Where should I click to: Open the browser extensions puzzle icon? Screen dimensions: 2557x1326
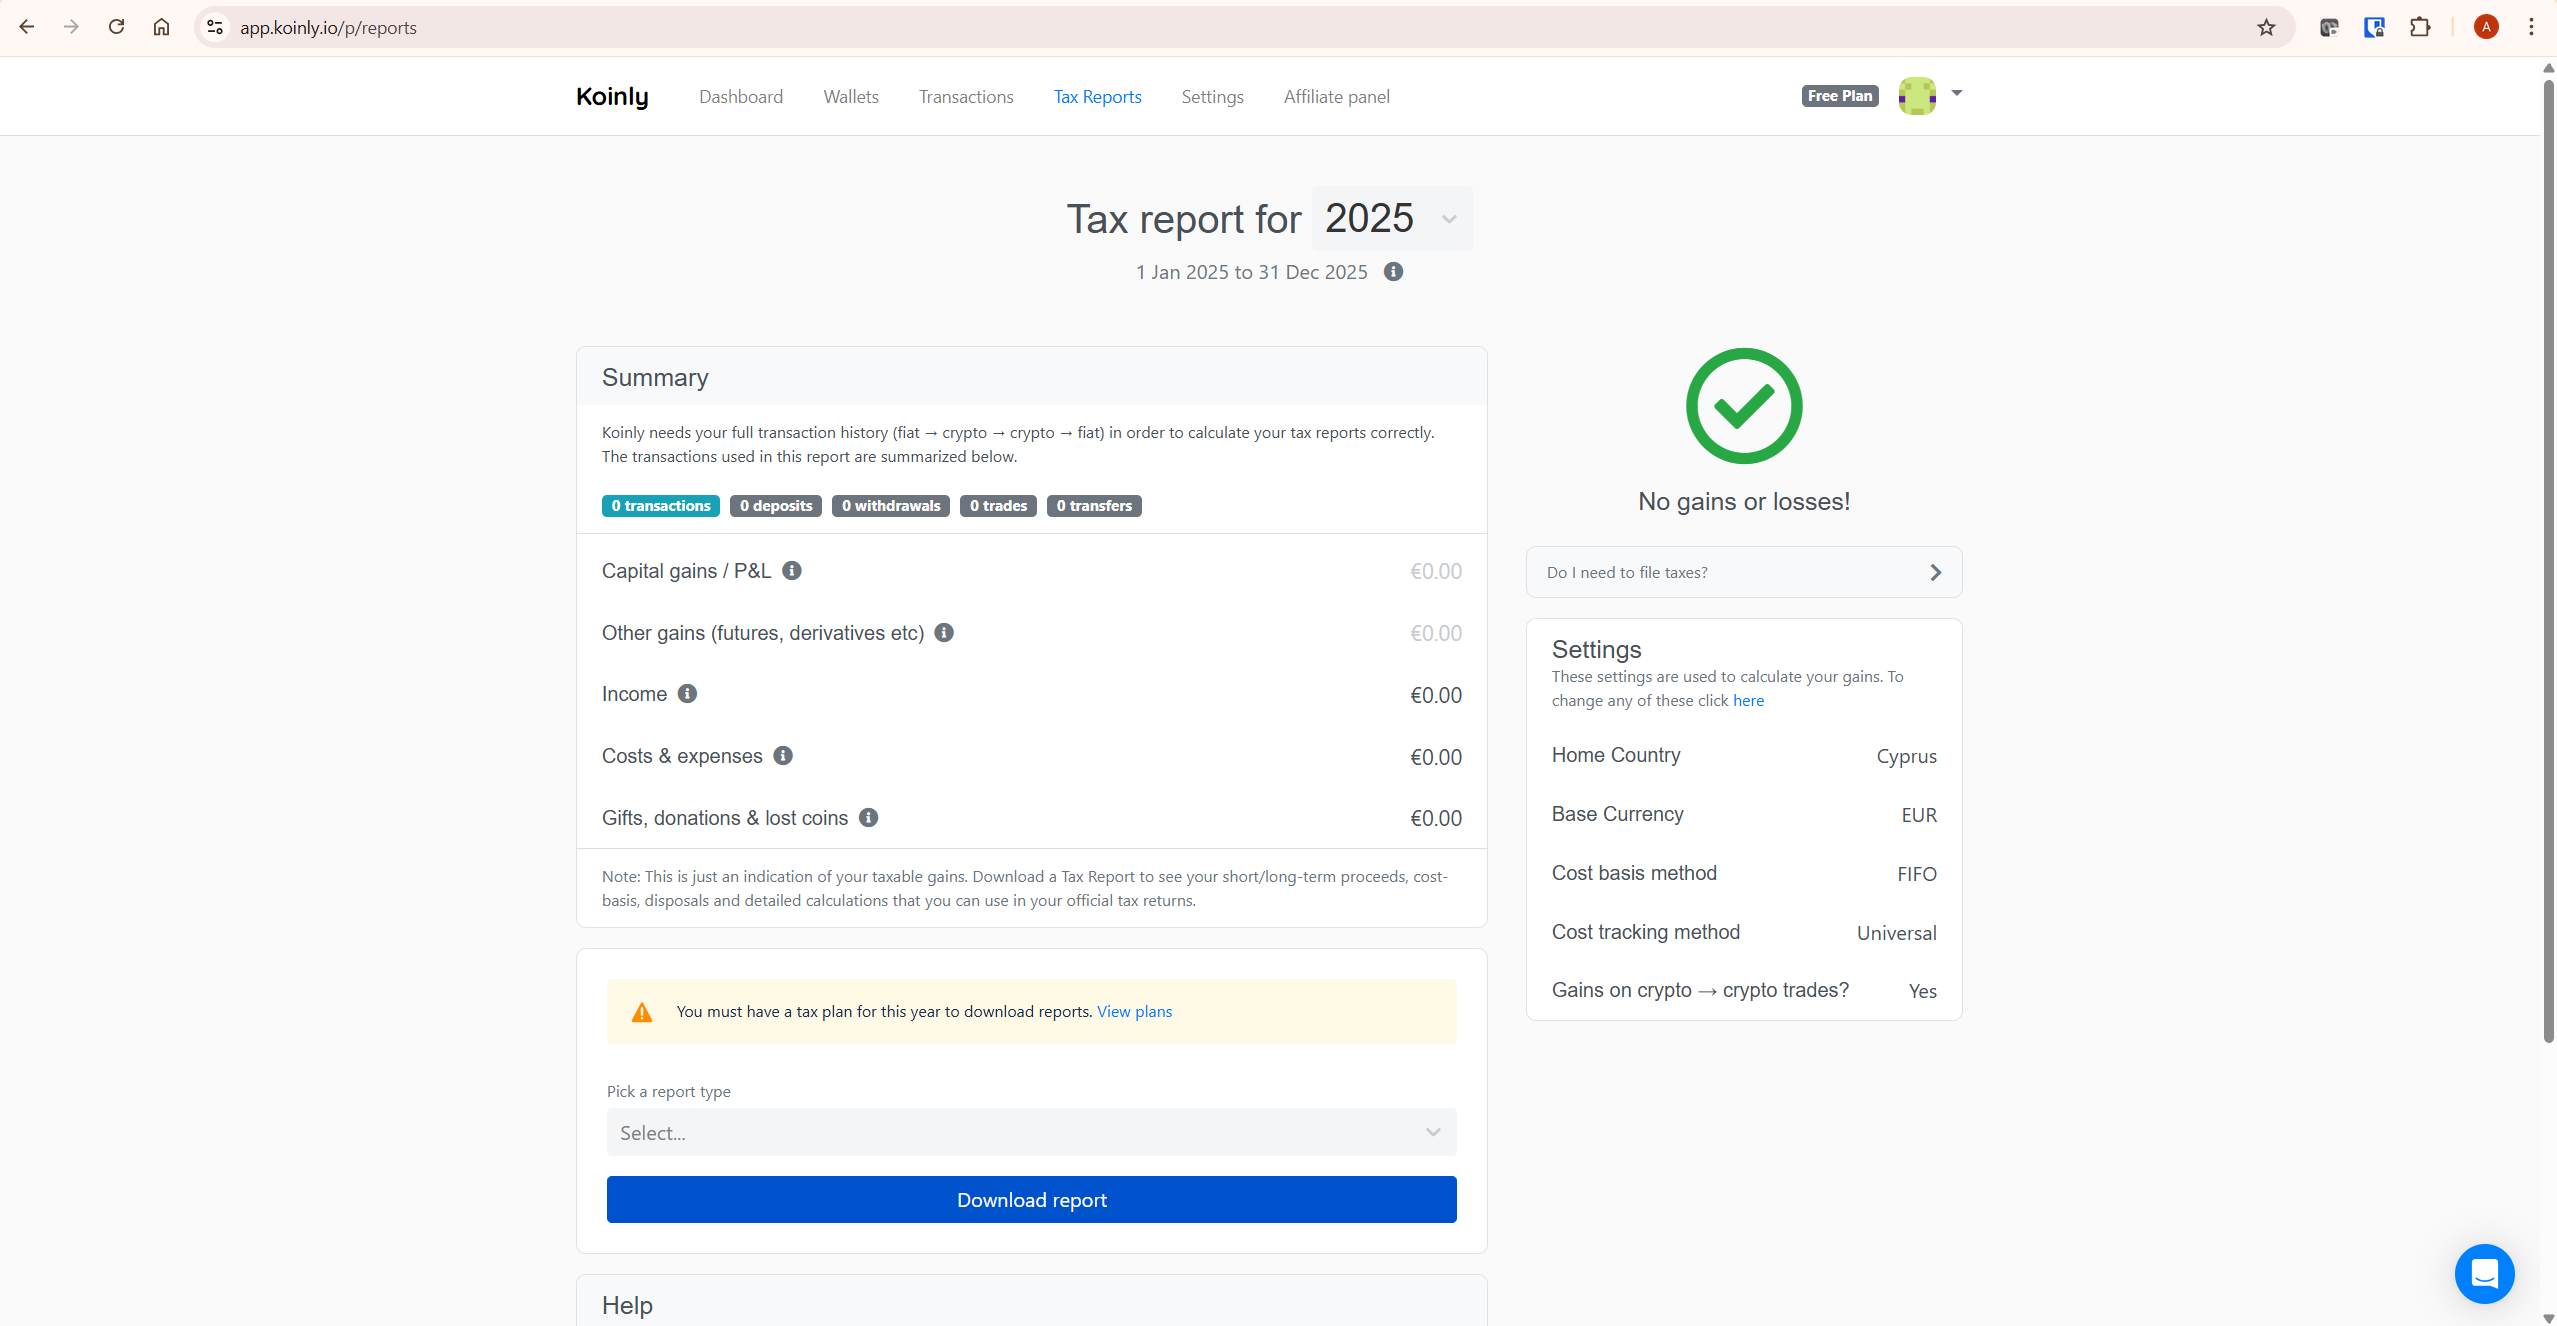click(2420, 27)
